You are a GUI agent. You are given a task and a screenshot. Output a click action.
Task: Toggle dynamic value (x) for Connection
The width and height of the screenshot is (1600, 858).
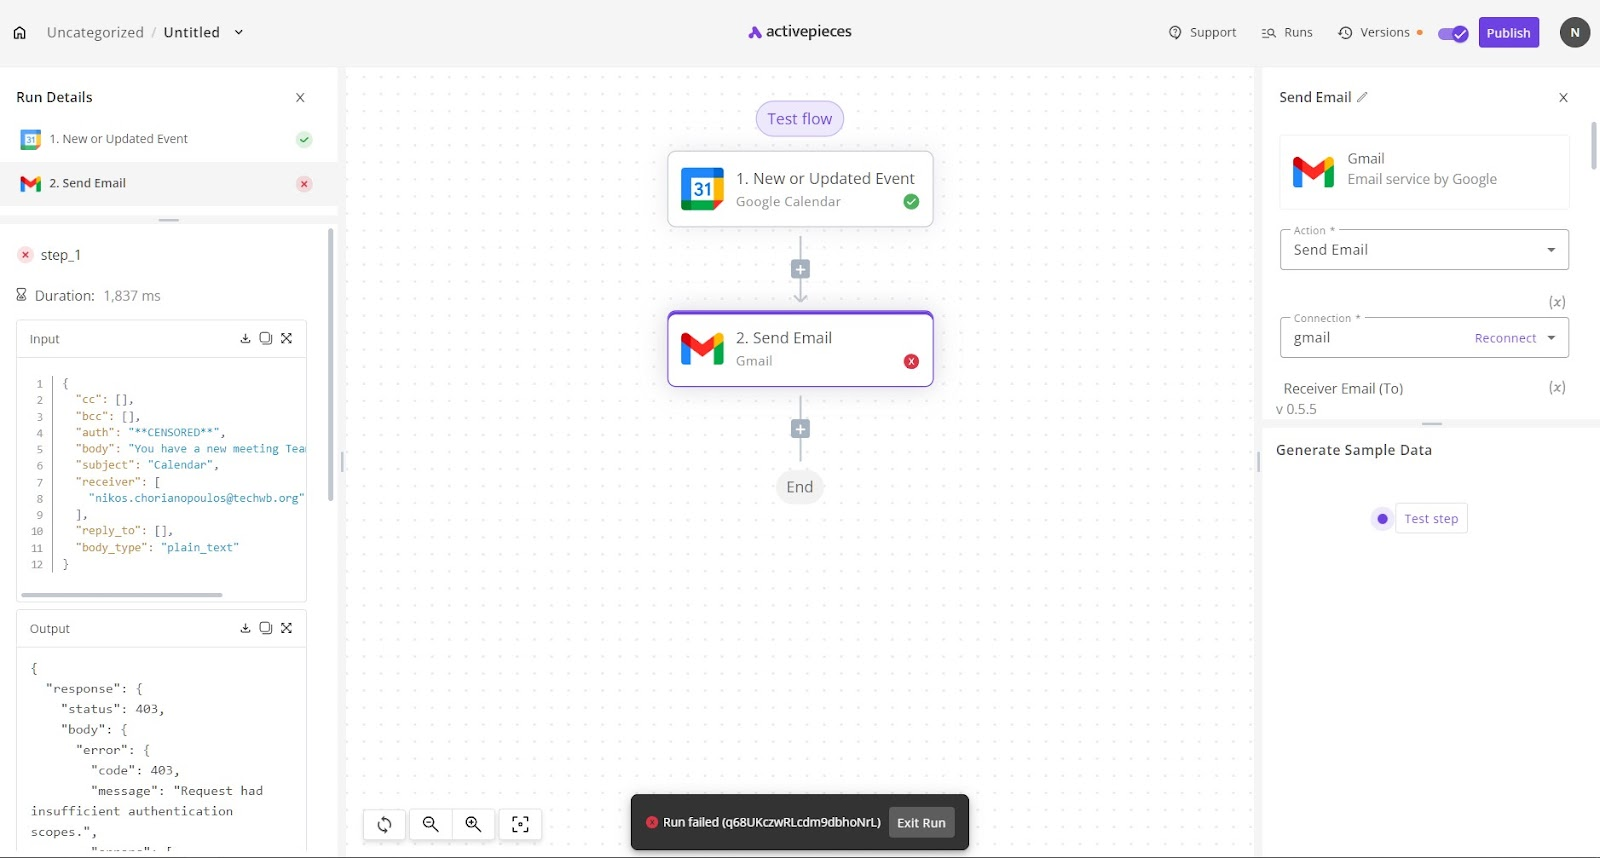1557,302
